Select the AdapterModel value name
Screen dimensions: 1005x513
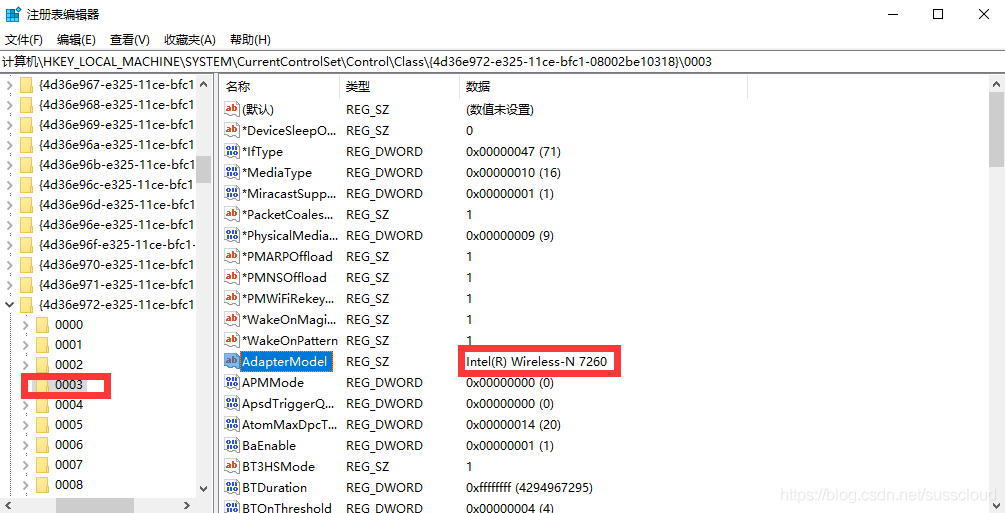point(284,362)
